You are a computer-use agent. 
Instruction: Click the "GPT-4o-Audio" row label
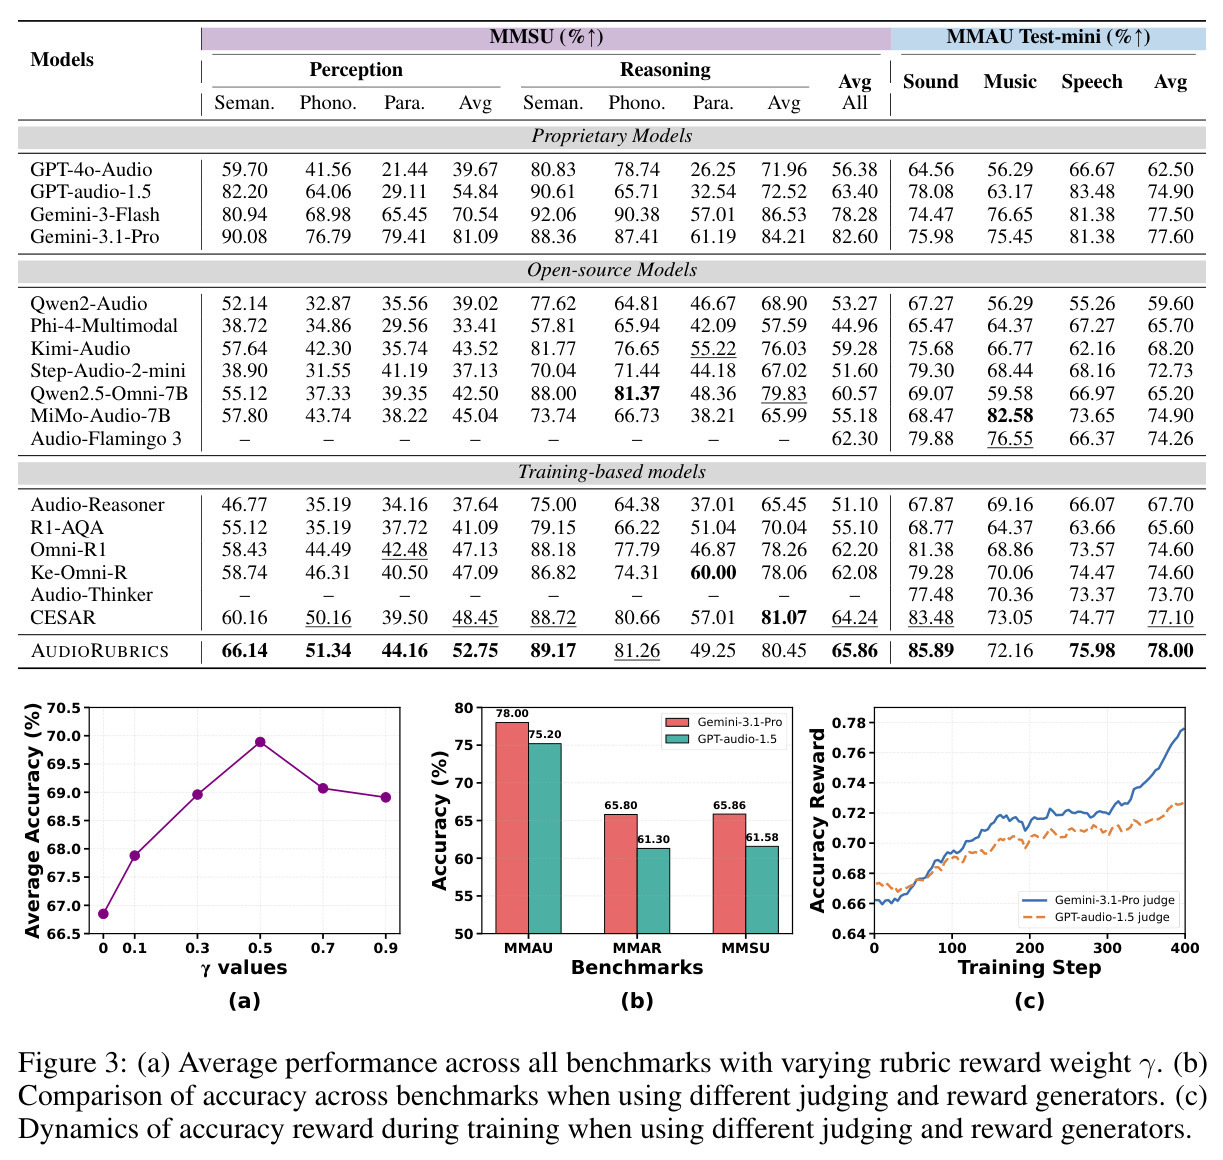pyautogui.click(x=91, y=170)
